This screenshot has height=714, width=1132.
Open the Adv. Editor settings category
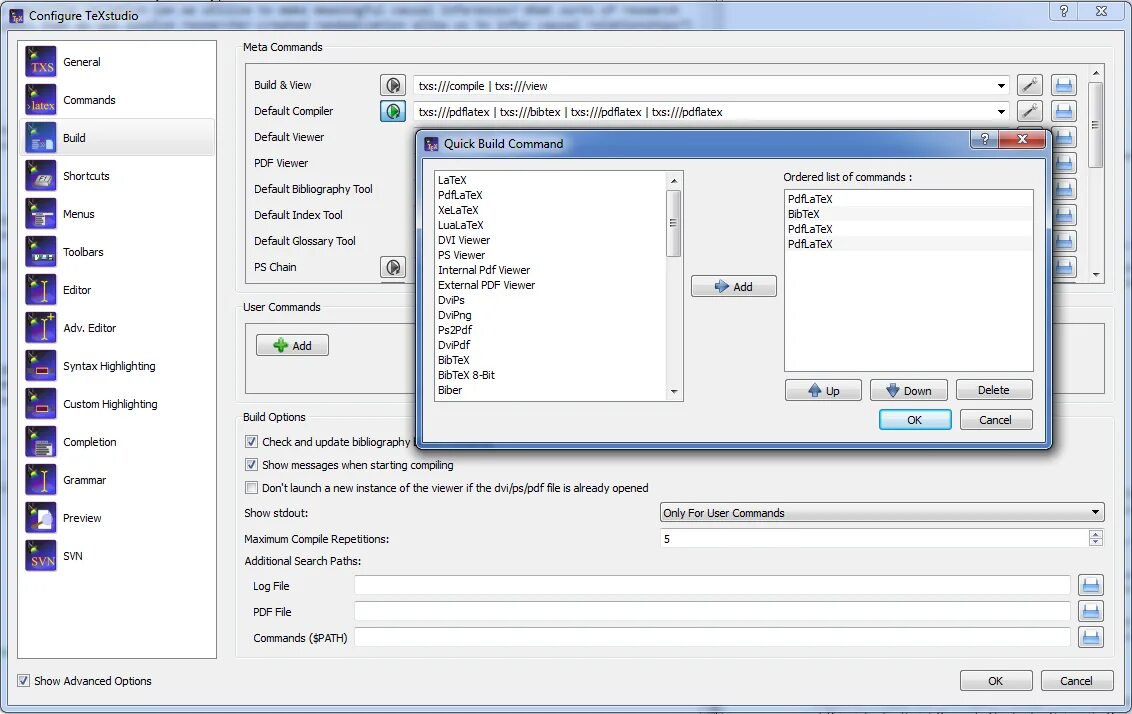tap(118, 328)
